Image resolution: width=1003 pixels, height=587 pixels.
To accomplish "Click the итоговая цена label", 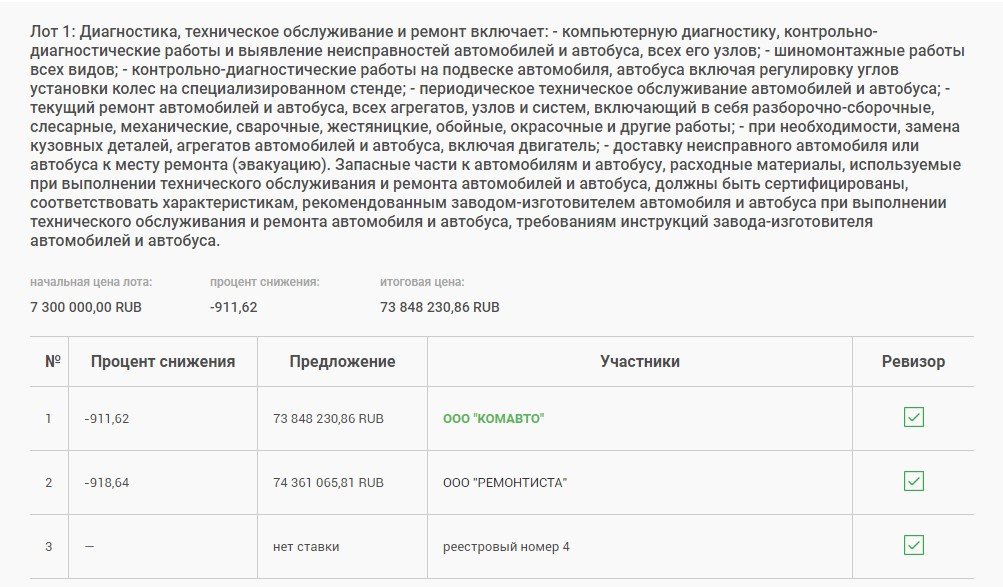I will point(422,283).
